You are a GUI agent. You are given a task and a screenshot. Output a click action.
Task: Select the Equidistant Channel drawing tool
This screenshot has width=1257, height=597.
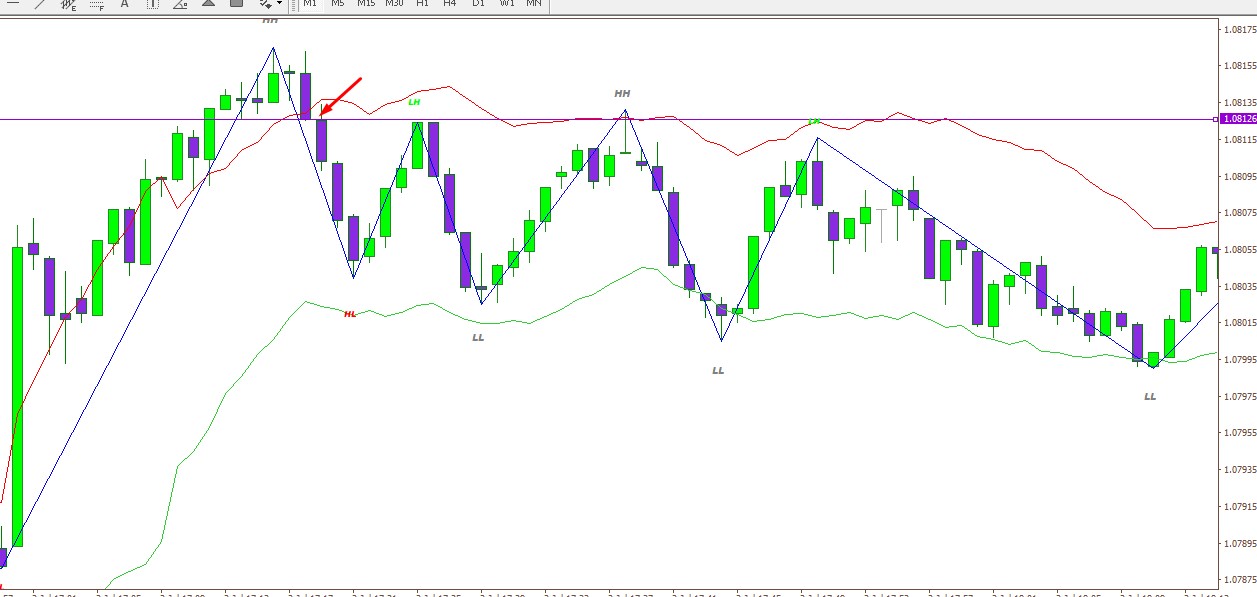click(70, 3)
